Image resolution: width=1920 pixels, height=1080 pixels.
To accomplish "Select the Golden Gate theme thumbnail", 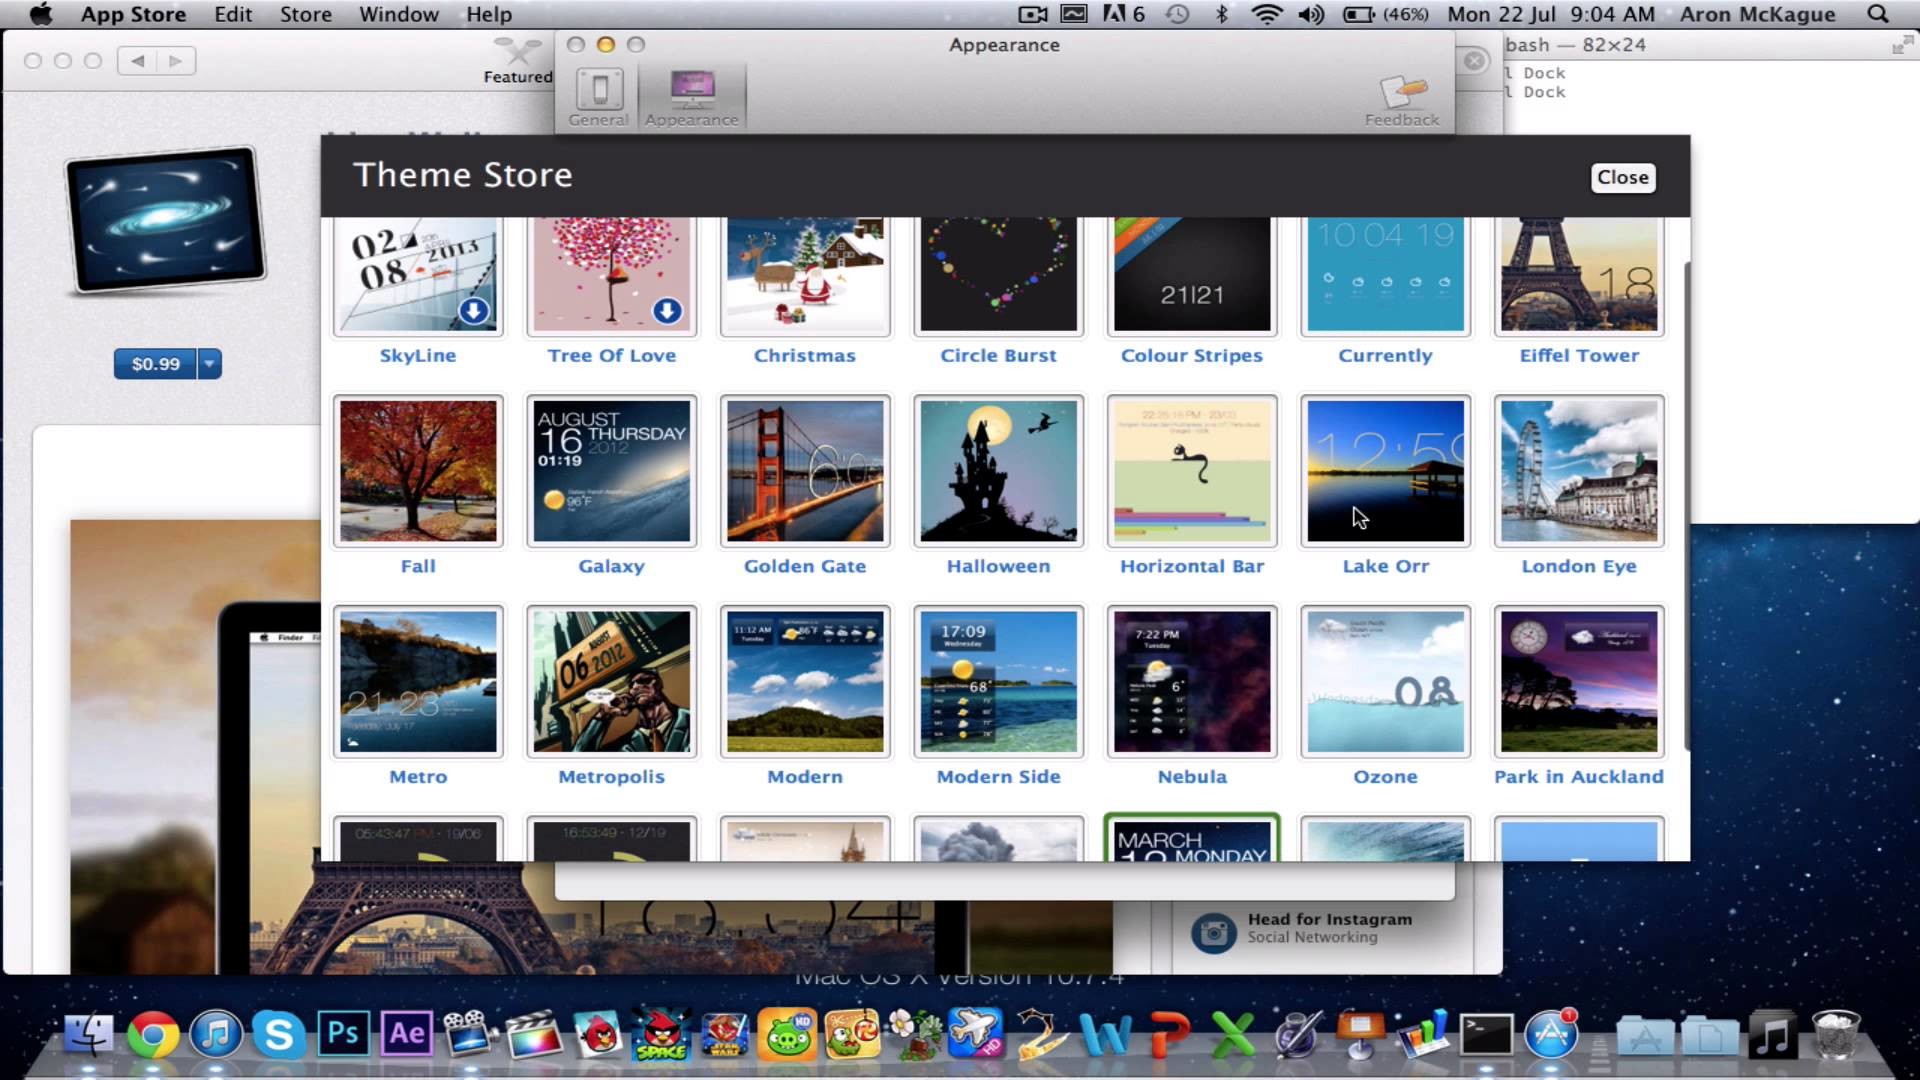I will (x=804, y=471).
